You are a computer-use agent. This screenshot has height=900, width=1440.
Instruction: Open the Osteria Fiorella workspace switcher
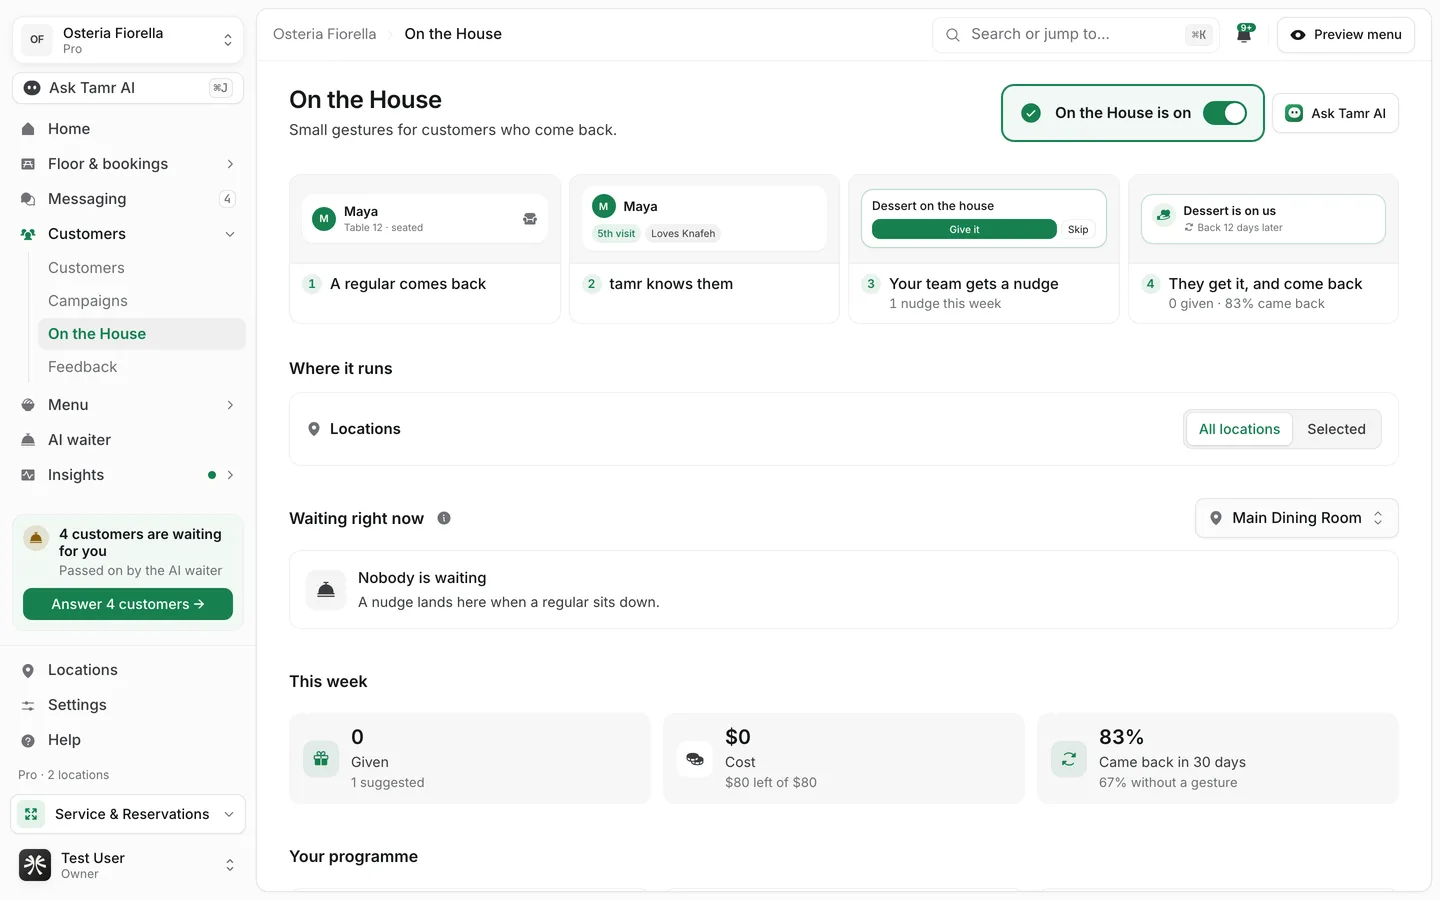(128, 40)
